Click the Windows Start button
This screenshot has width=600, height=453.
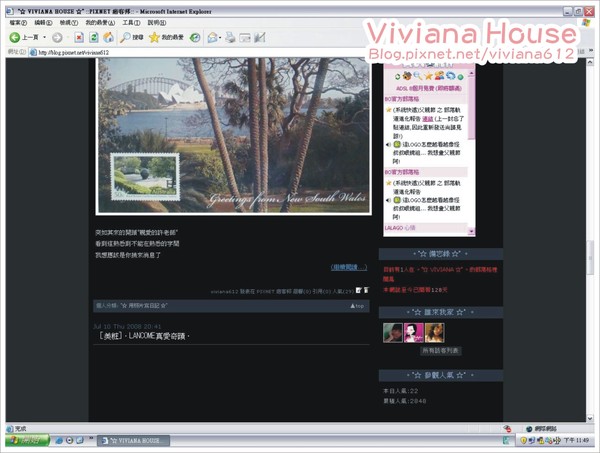(x=28, y=440)
